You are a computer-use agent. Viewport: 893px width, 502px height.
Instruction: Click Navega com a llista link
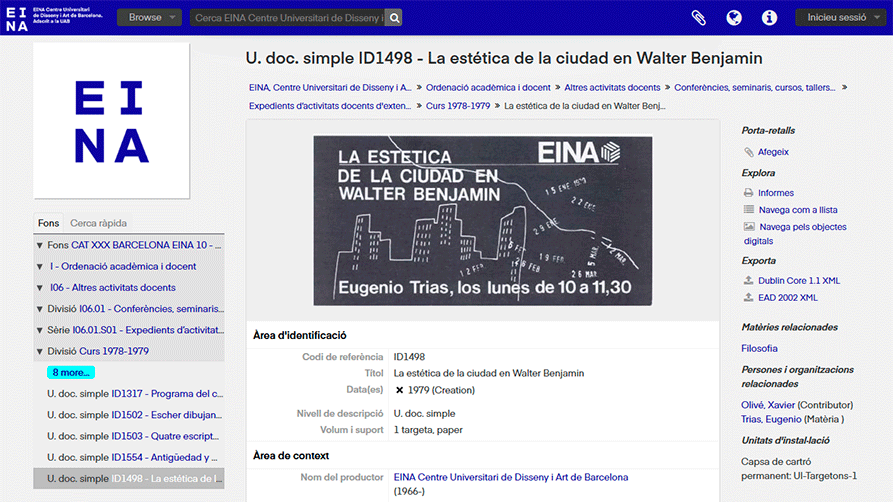coord(798,210)
